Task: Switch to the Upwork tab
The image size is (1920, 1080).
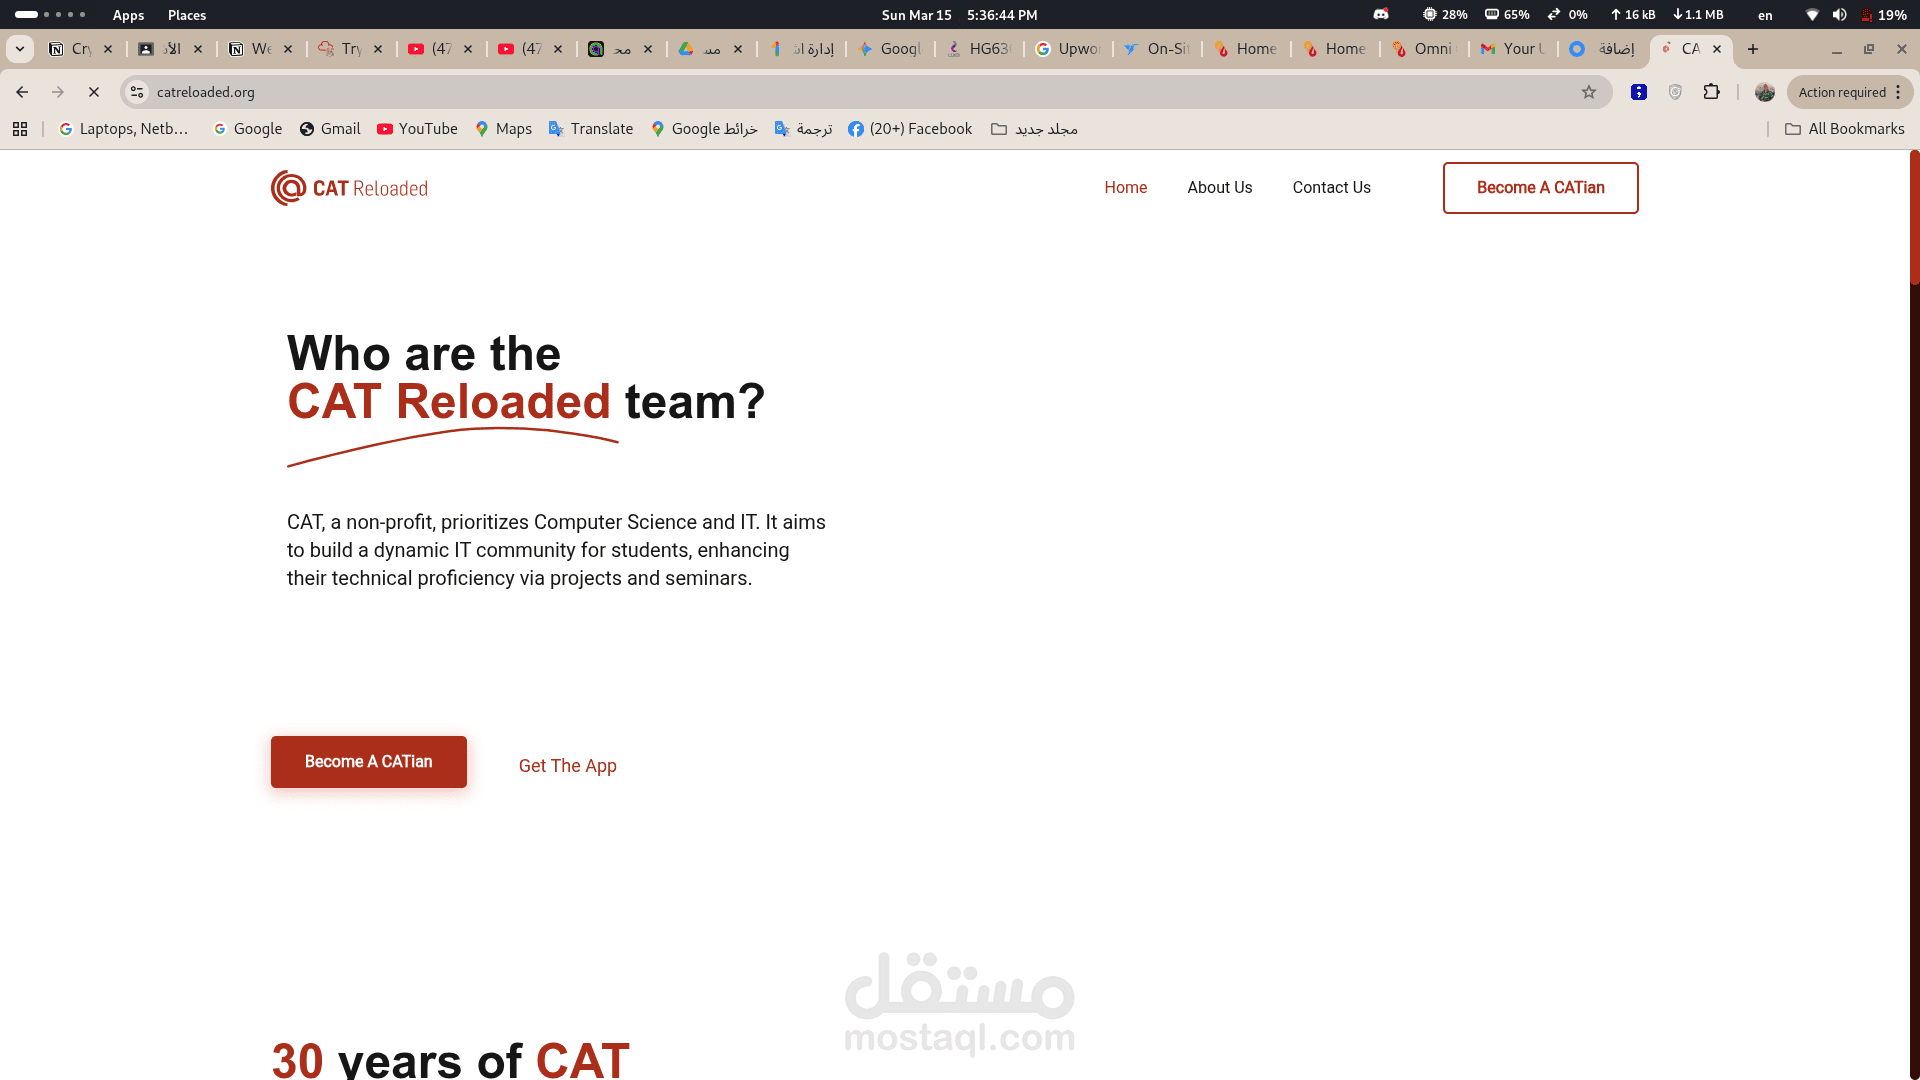Action: (1069, 49)
